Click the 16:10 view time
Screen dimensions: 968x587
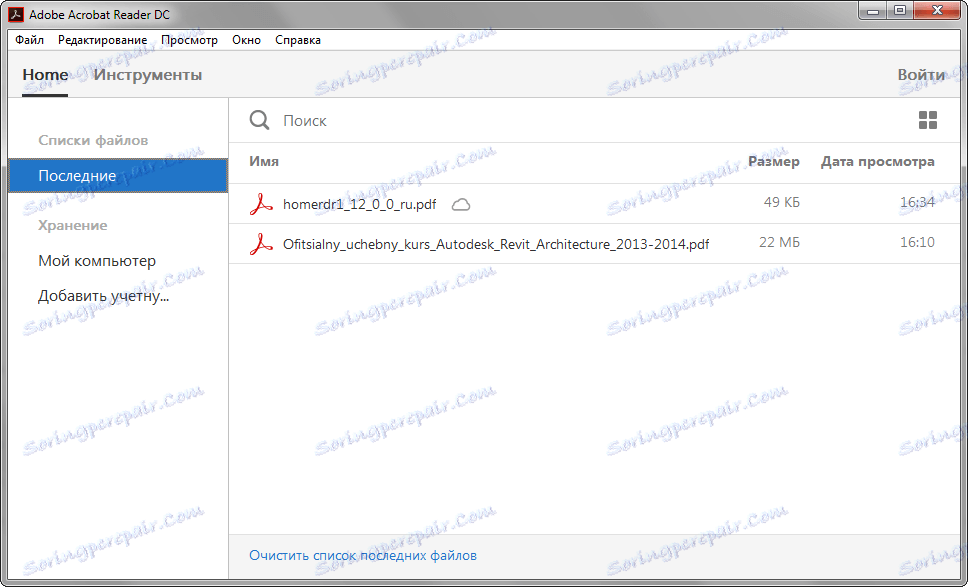(x=917, y=243)
